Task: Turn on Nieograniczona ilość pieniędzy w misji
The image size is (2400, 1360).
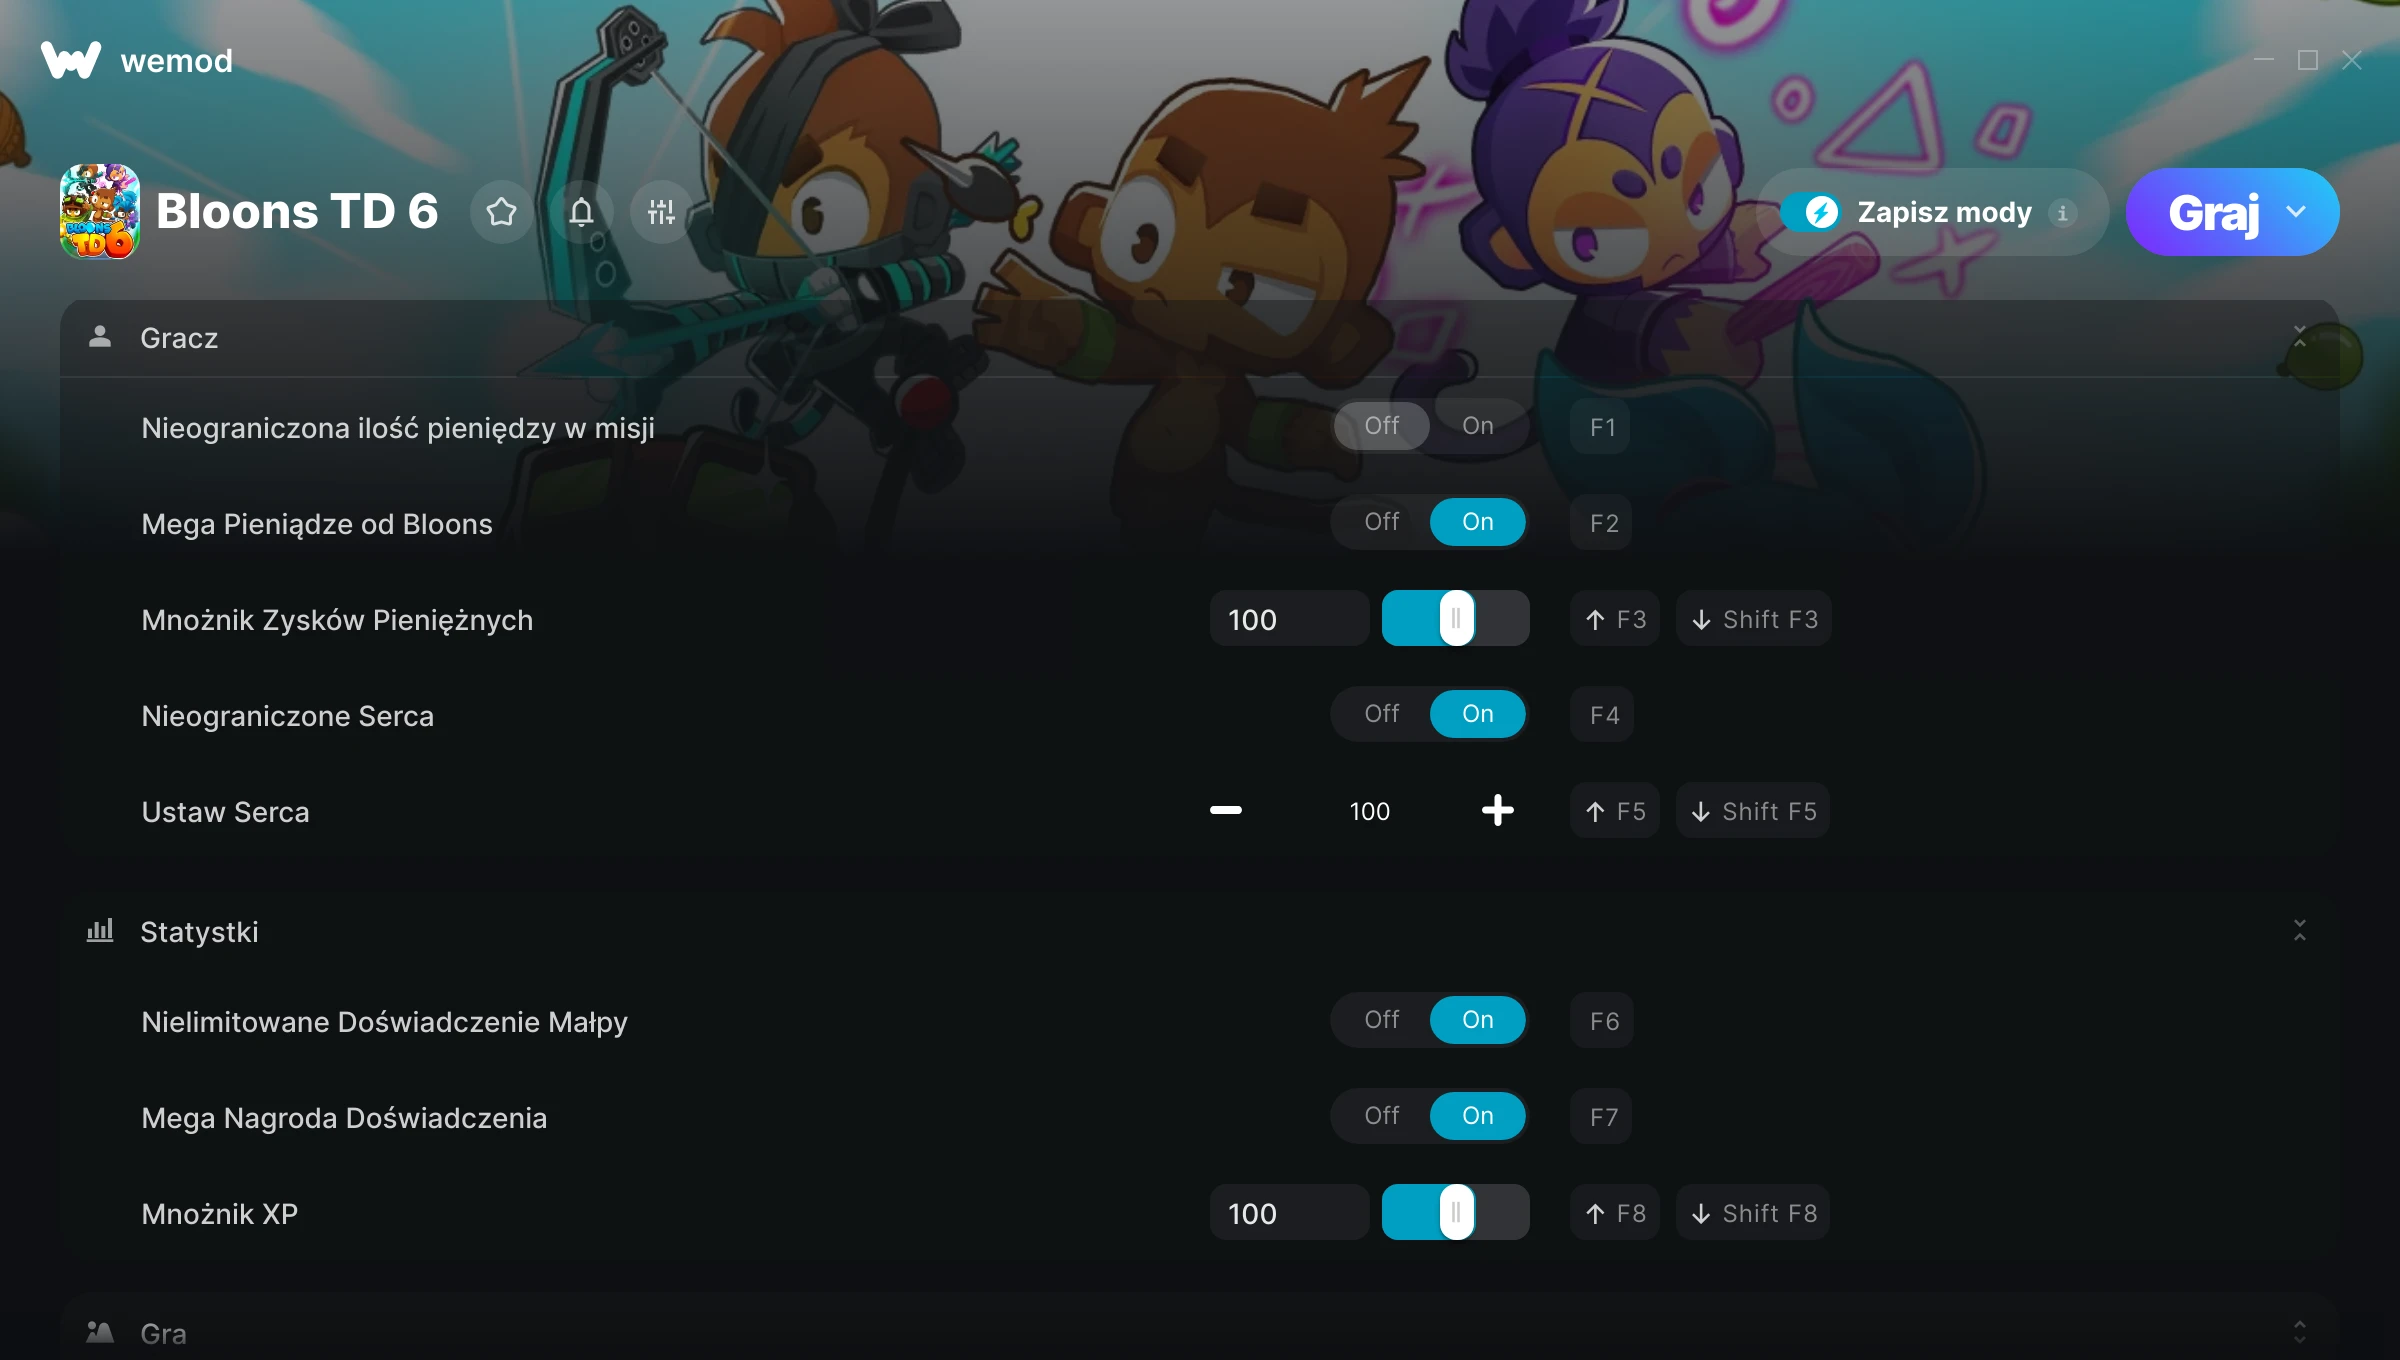Action: click(1478, 426)
